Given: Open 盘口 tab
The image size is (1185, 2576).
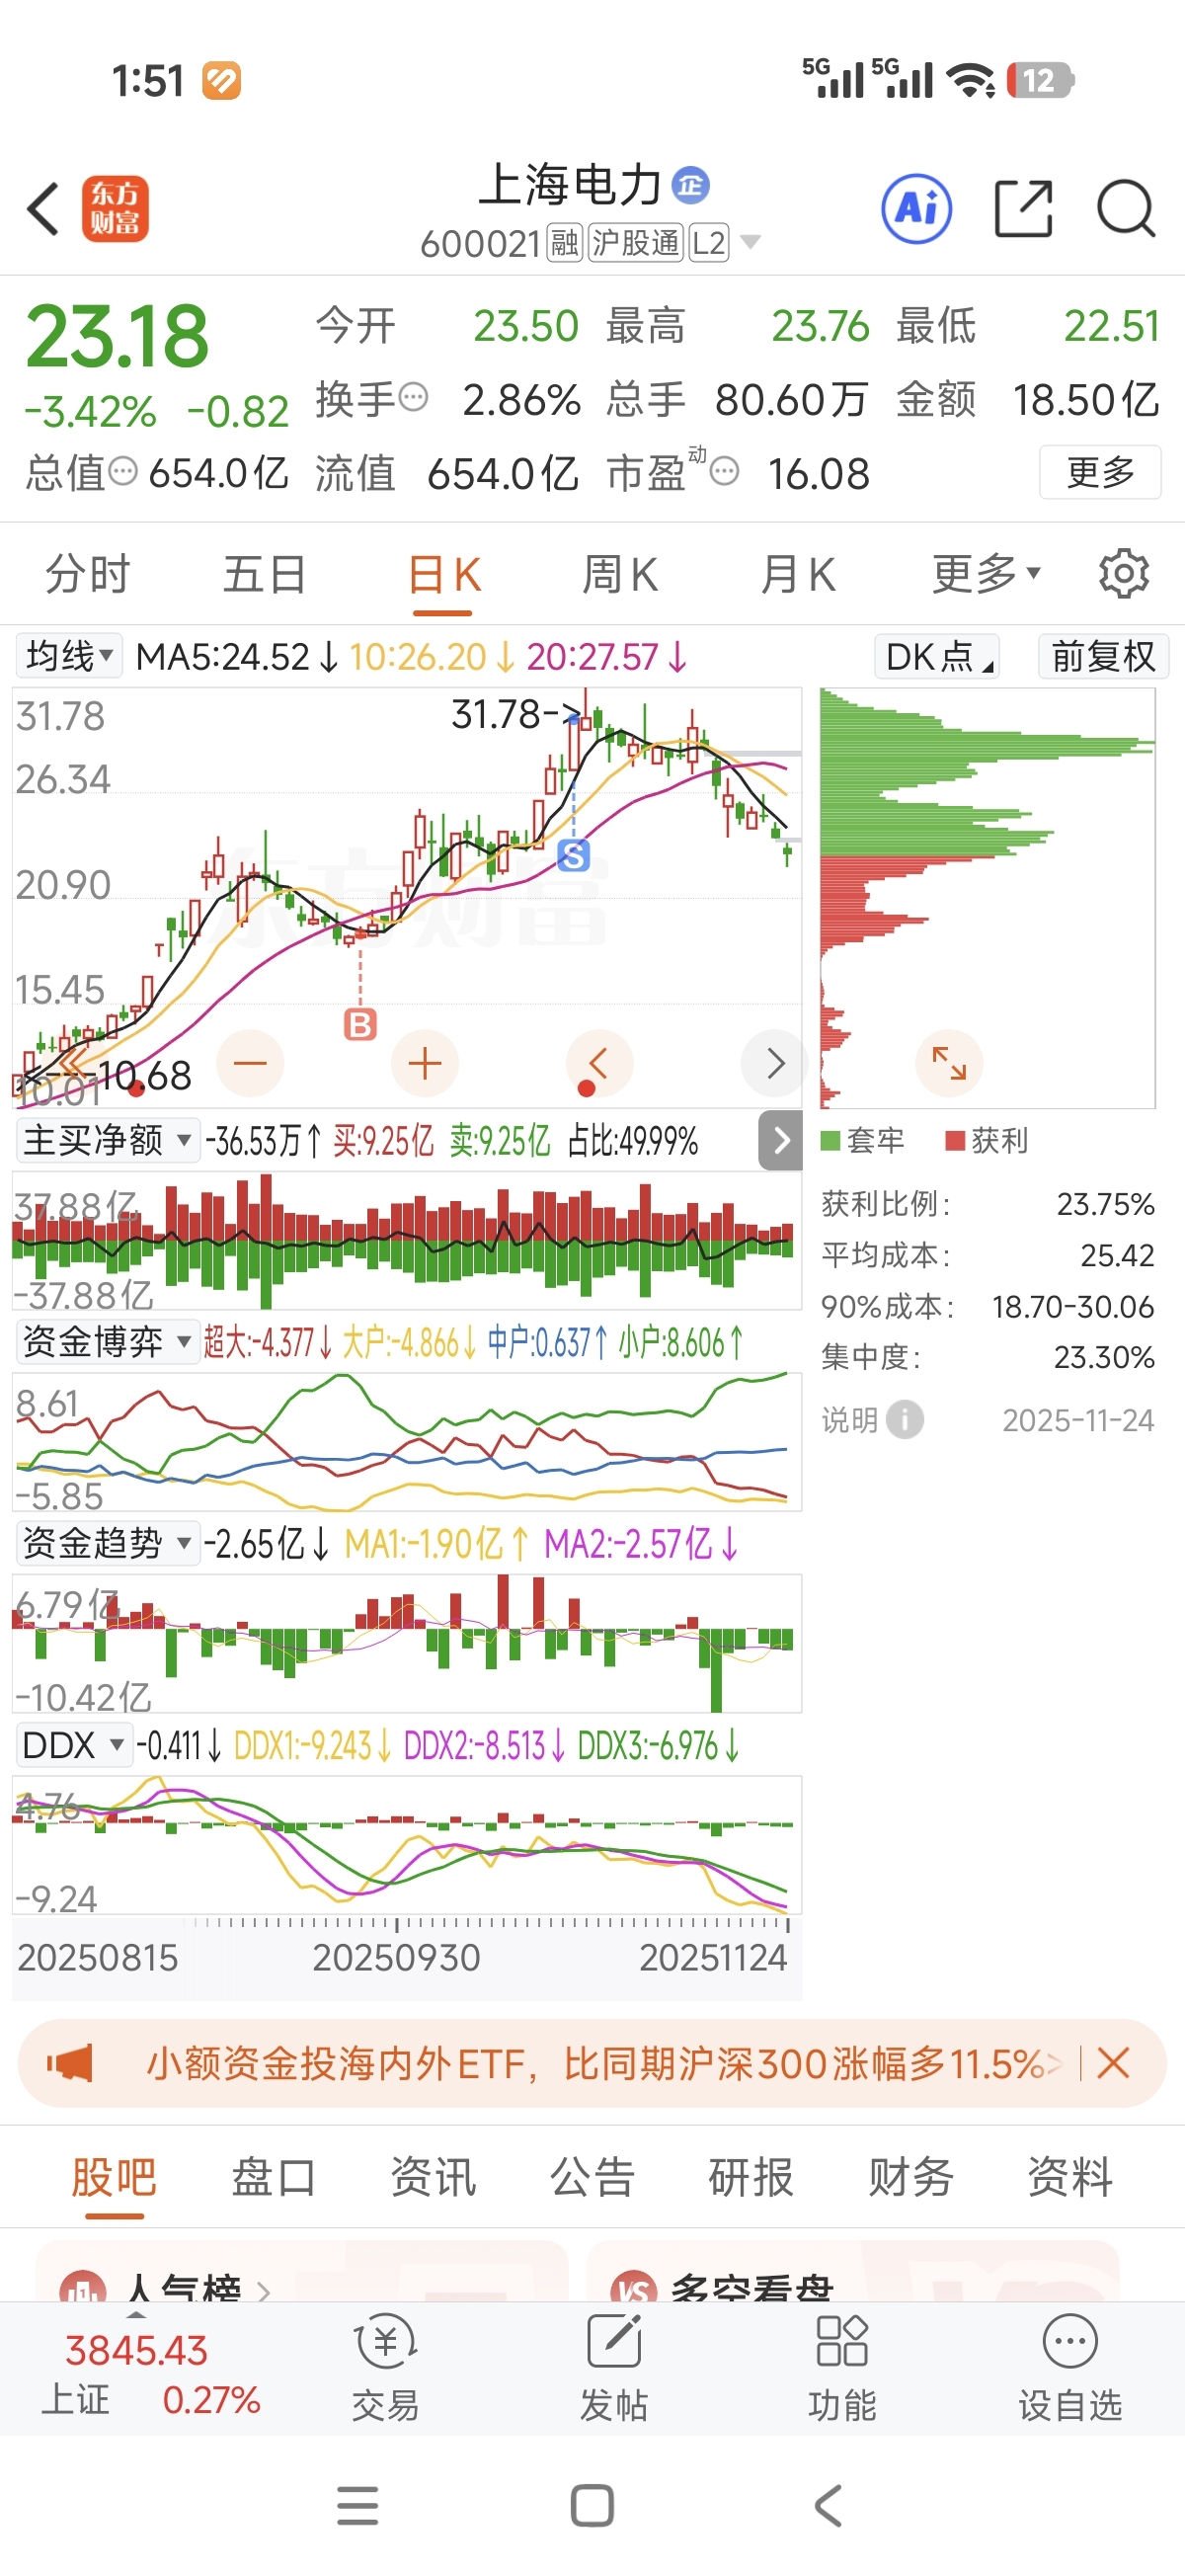Looking at the screenshot, I should coord(273,2177).
